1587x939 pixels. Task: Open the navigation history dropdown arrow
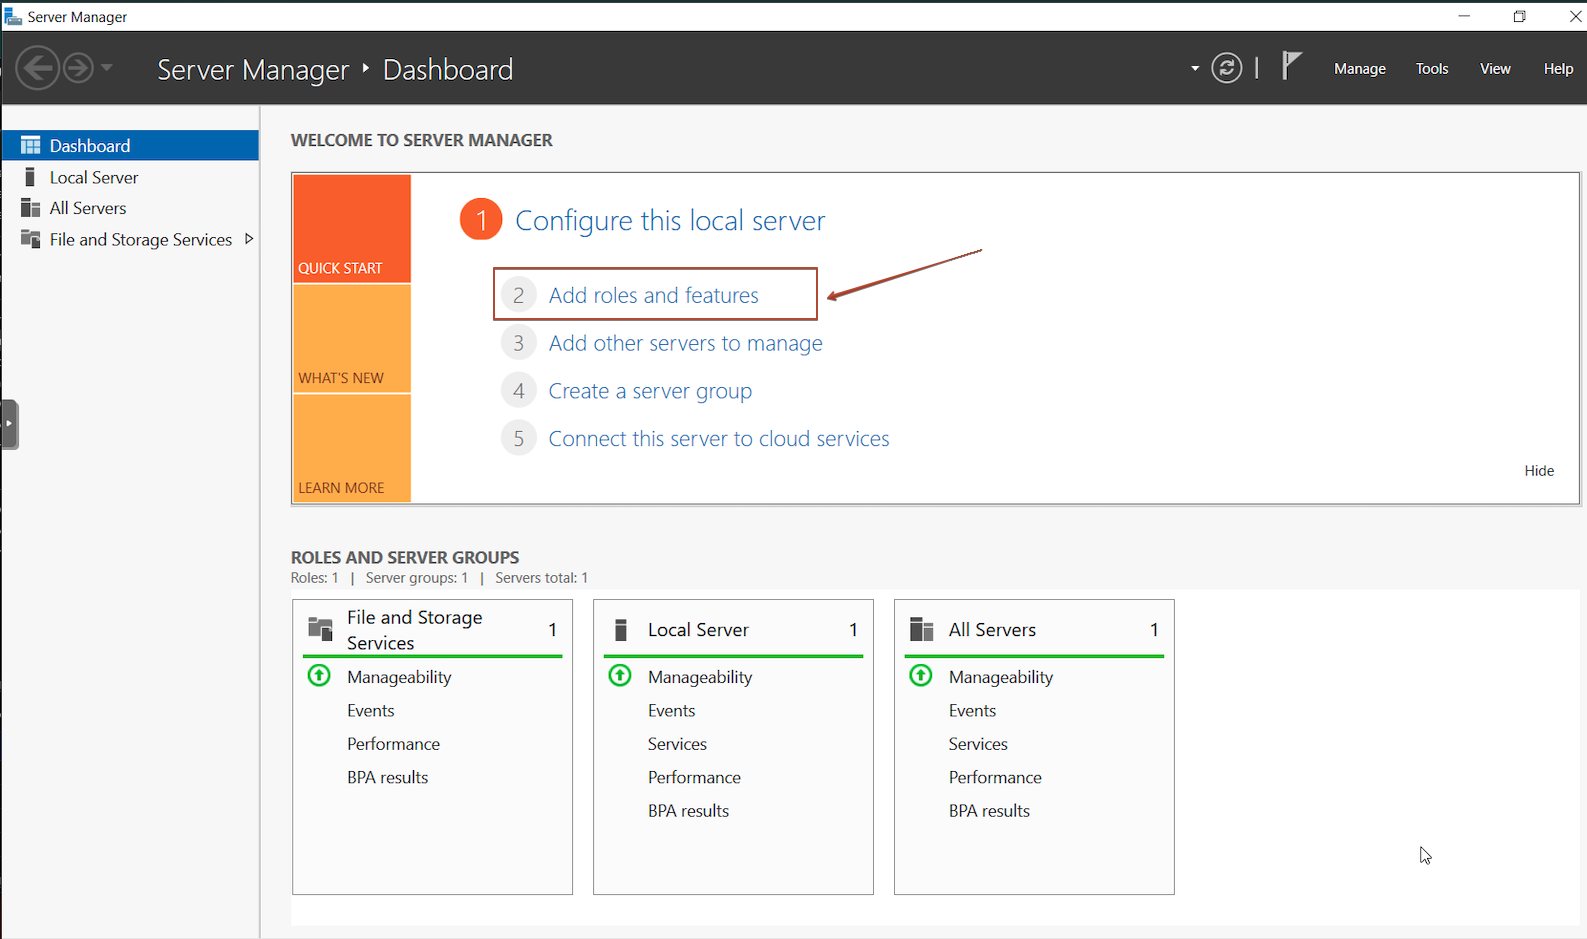click(107, 68)
